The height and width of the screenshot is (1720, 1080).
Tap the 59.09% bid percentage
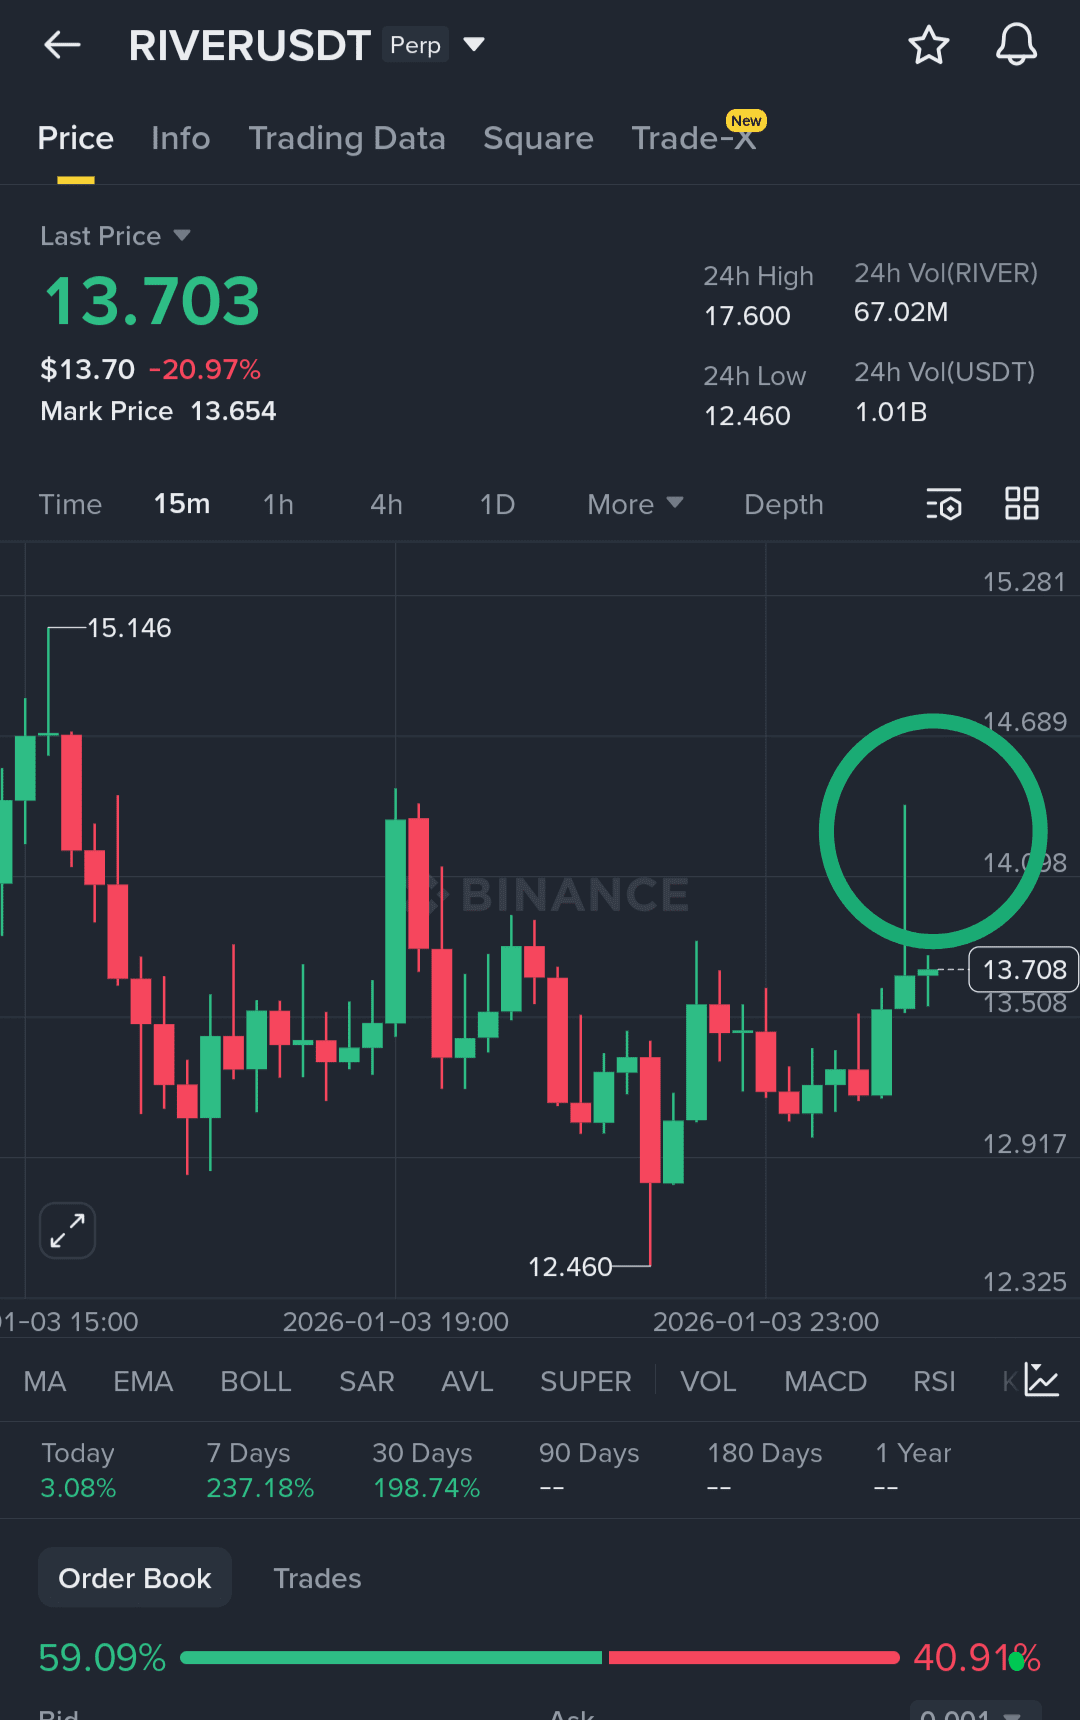coord(102,1658)
